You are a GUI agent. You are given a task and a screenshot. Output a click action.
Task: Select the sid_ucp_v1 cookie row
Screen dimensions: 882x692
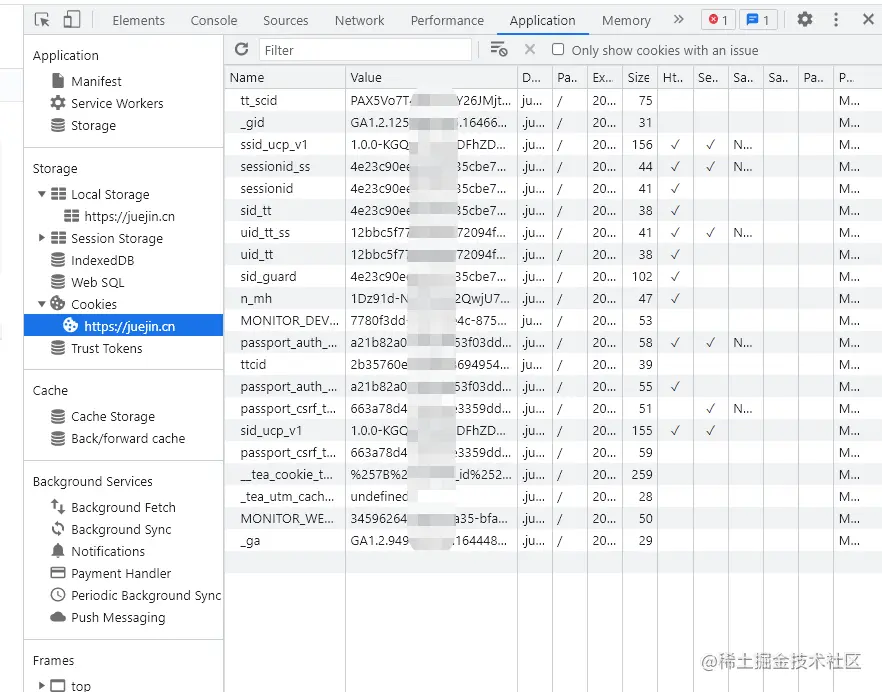click(x=553, y=430)
